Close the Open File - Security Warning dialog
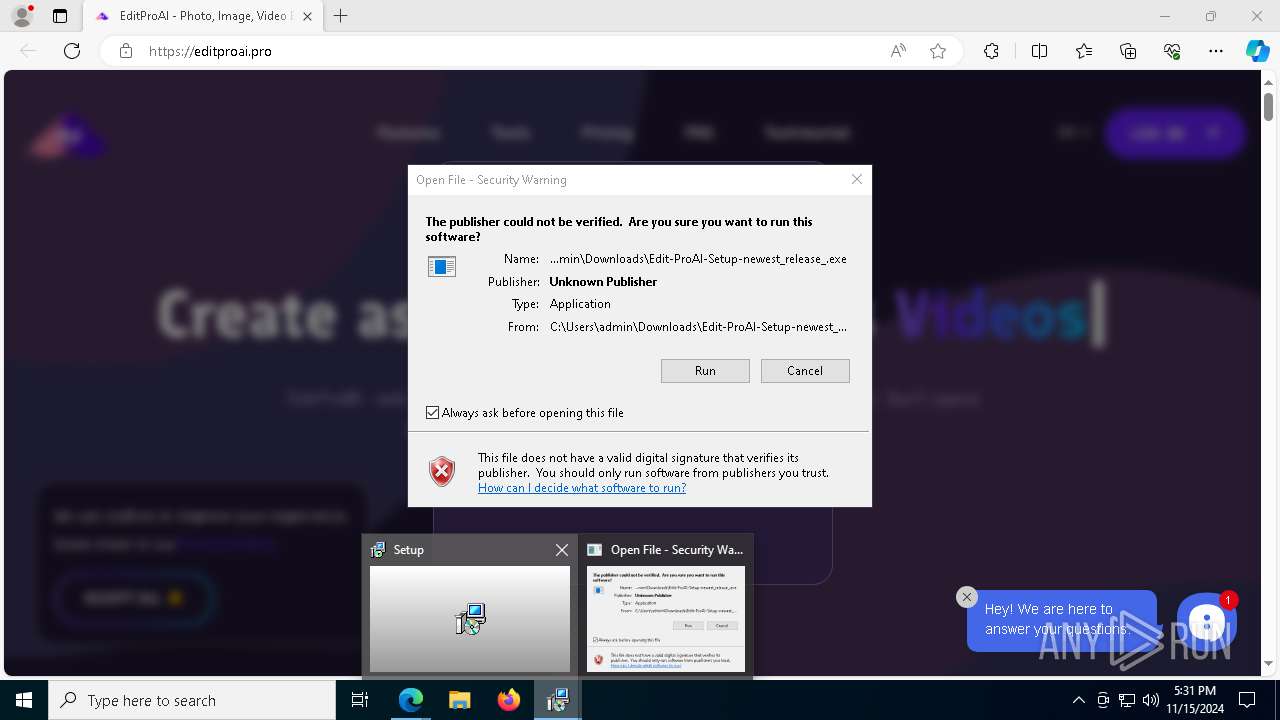 pos(856,179)
